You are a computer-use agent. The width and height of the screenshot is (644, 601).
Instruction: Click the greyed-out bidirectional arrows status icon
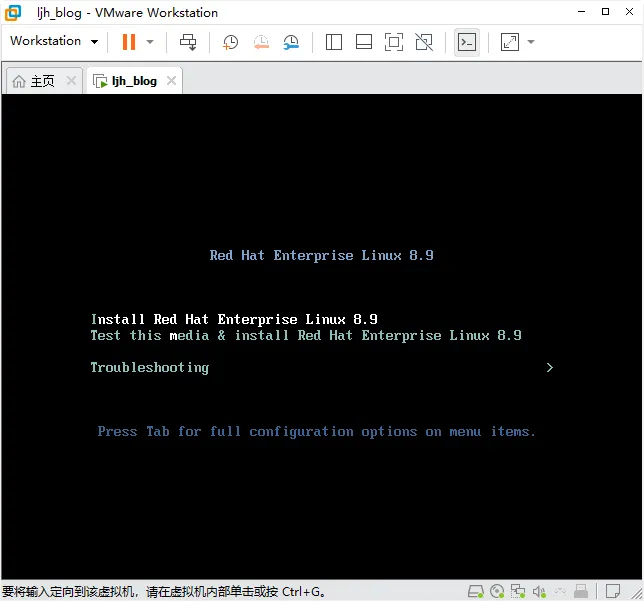click(560, 592)
